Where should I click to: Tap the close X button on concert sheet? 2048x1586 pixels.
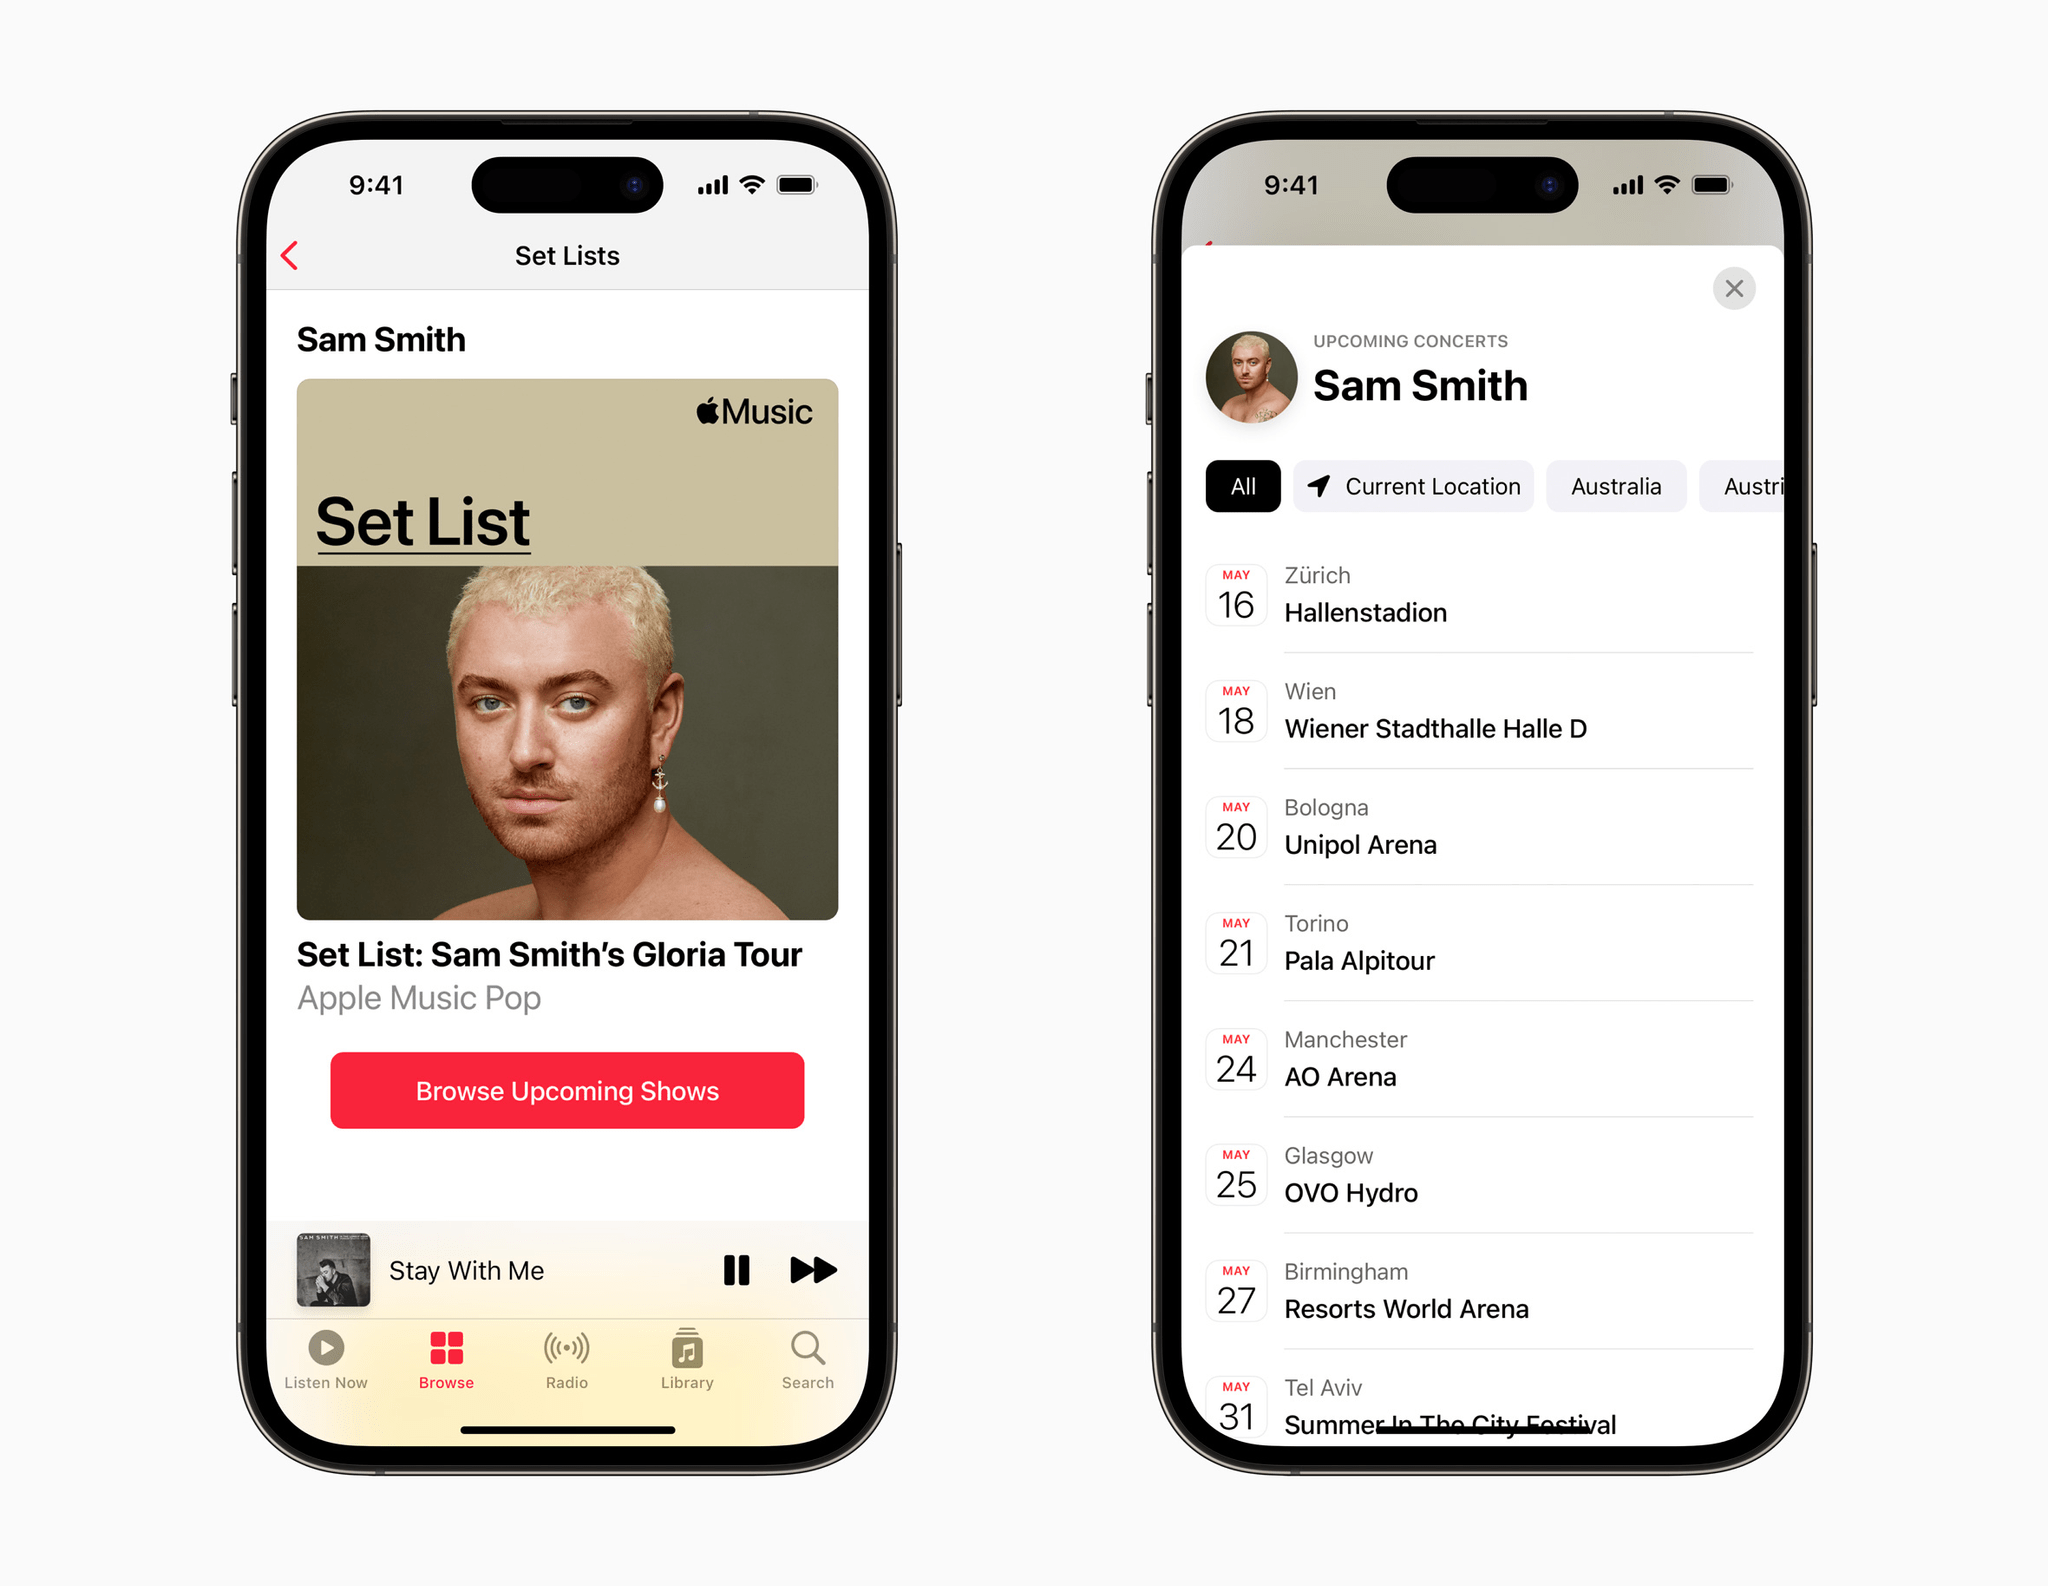(x=1734, y=288)
